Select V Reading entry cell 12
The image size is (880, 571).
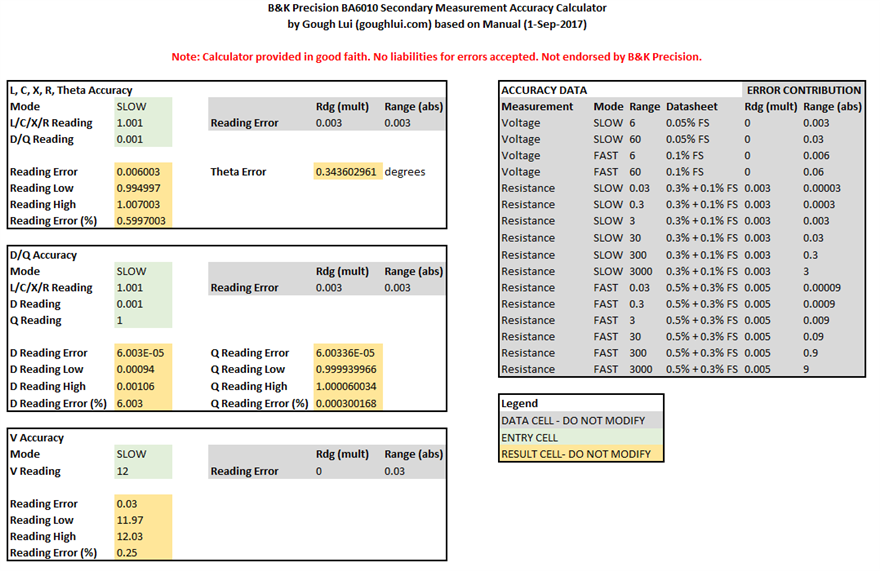point(143,470)
